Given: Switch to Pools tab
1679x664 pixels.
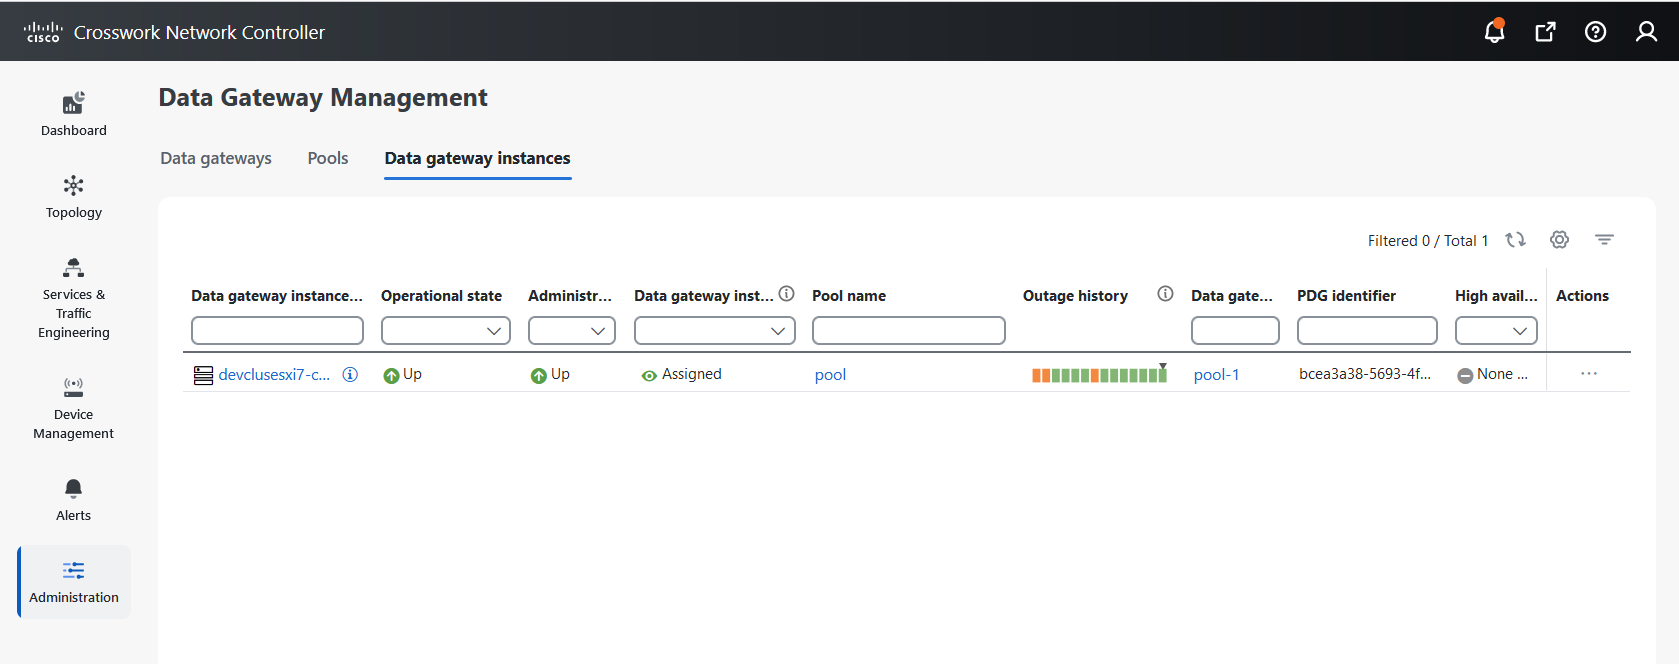Looking at the screenshot, I should click(x=328, y=158).
